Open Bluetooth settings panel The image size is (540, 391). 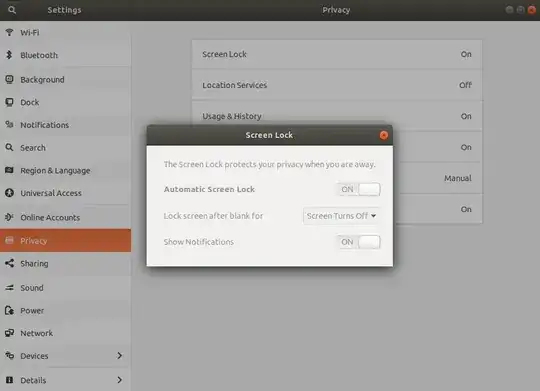65,55
